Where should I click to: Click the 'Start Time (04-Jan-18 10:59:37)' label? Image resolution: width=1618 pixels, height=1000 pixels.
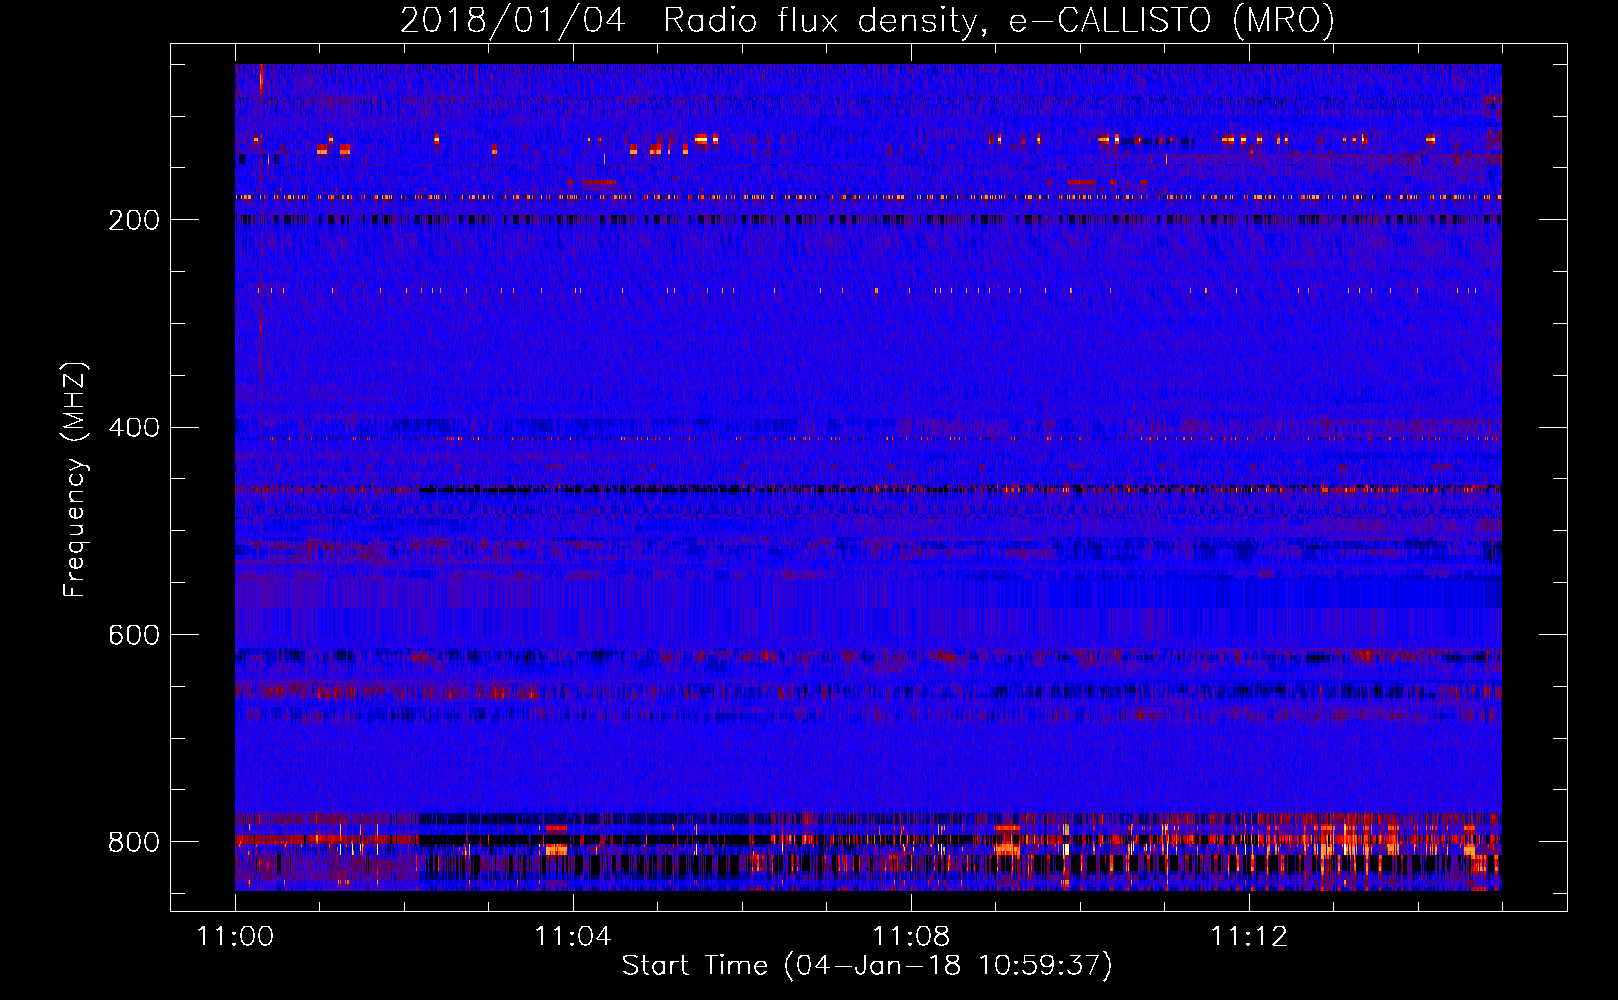coord(867,966)
